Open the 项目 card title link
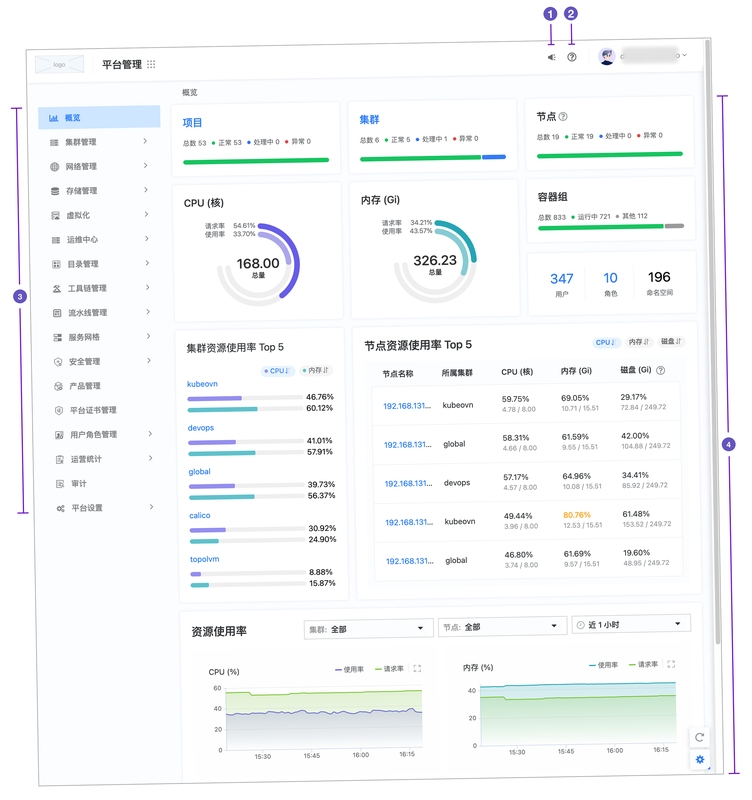This screenshot has height=800, width=752. pos(192,122)
